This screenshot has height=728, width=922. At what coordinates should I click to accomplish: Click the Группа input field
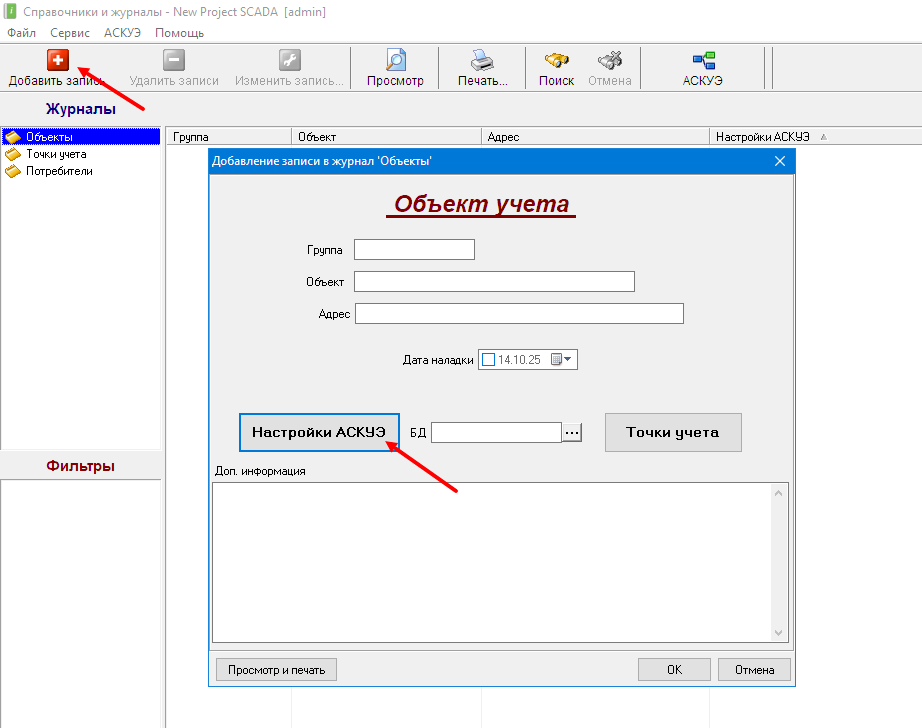point(414,250)
